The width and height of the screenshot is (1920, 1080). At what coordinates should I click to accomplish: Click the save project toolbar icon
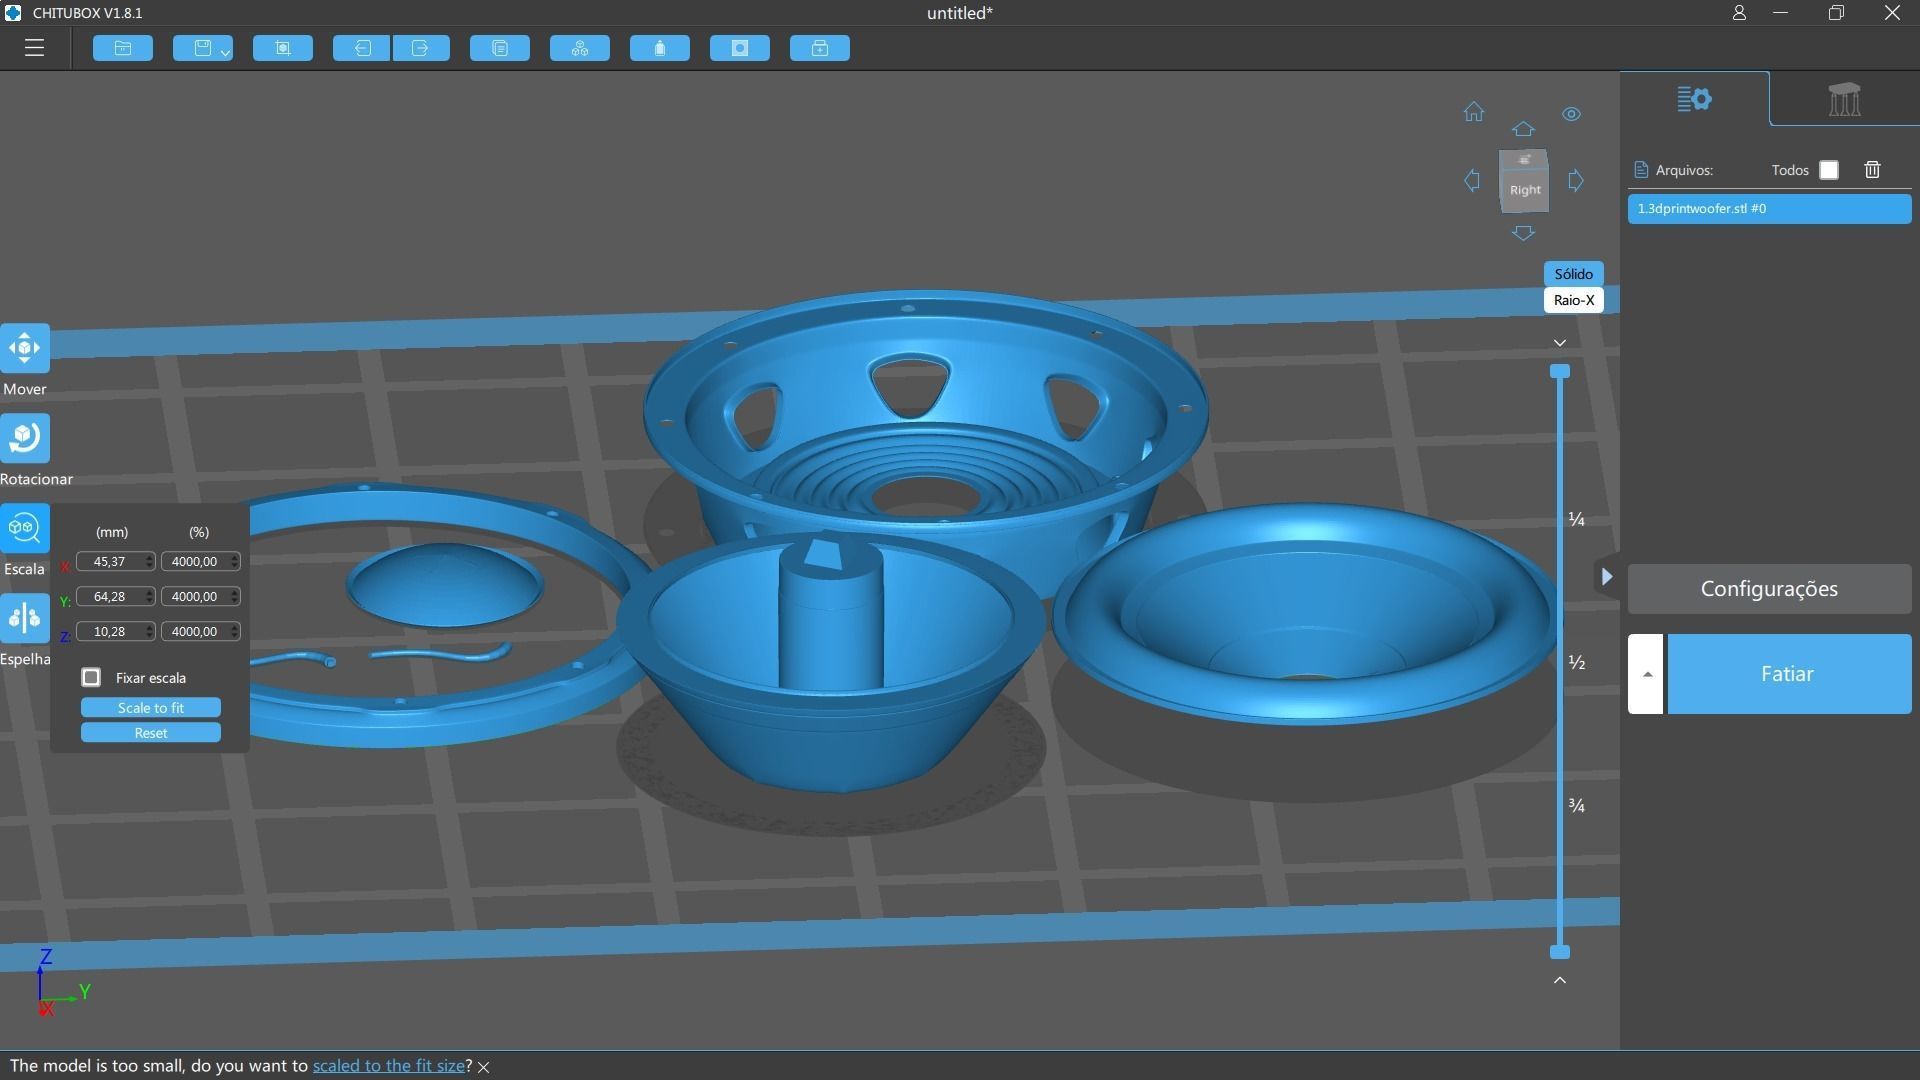tap(202, 48)
